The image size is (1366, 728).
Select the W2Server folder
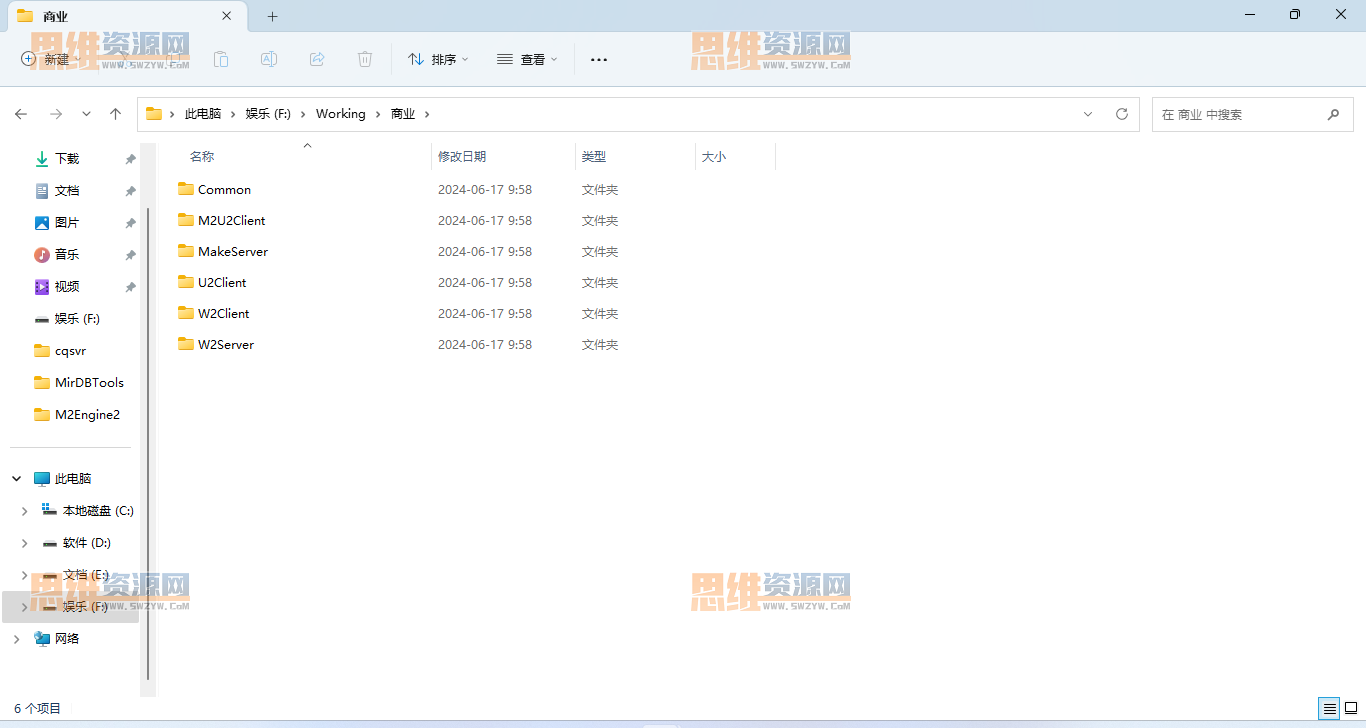point(226,345)
